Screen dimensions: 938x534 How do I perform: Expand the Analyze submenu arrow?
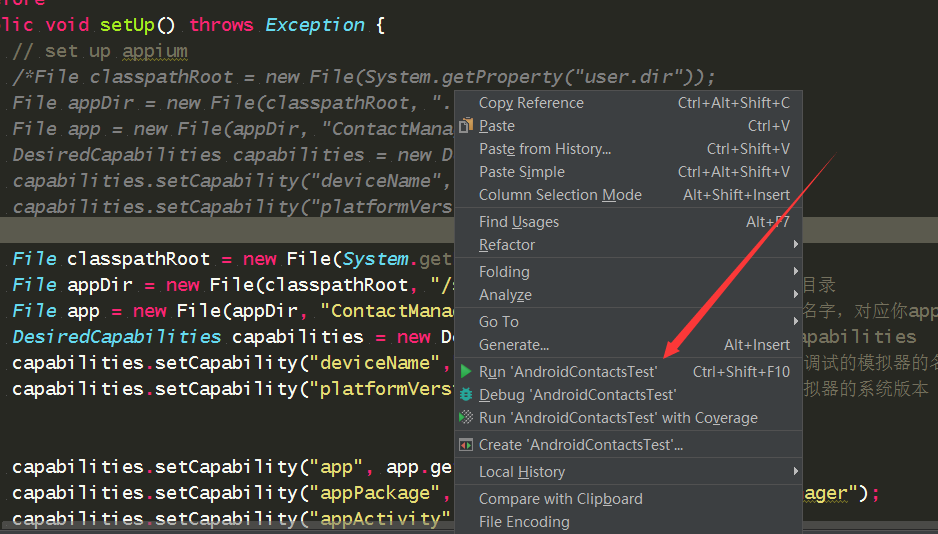(x=795, y=294)
